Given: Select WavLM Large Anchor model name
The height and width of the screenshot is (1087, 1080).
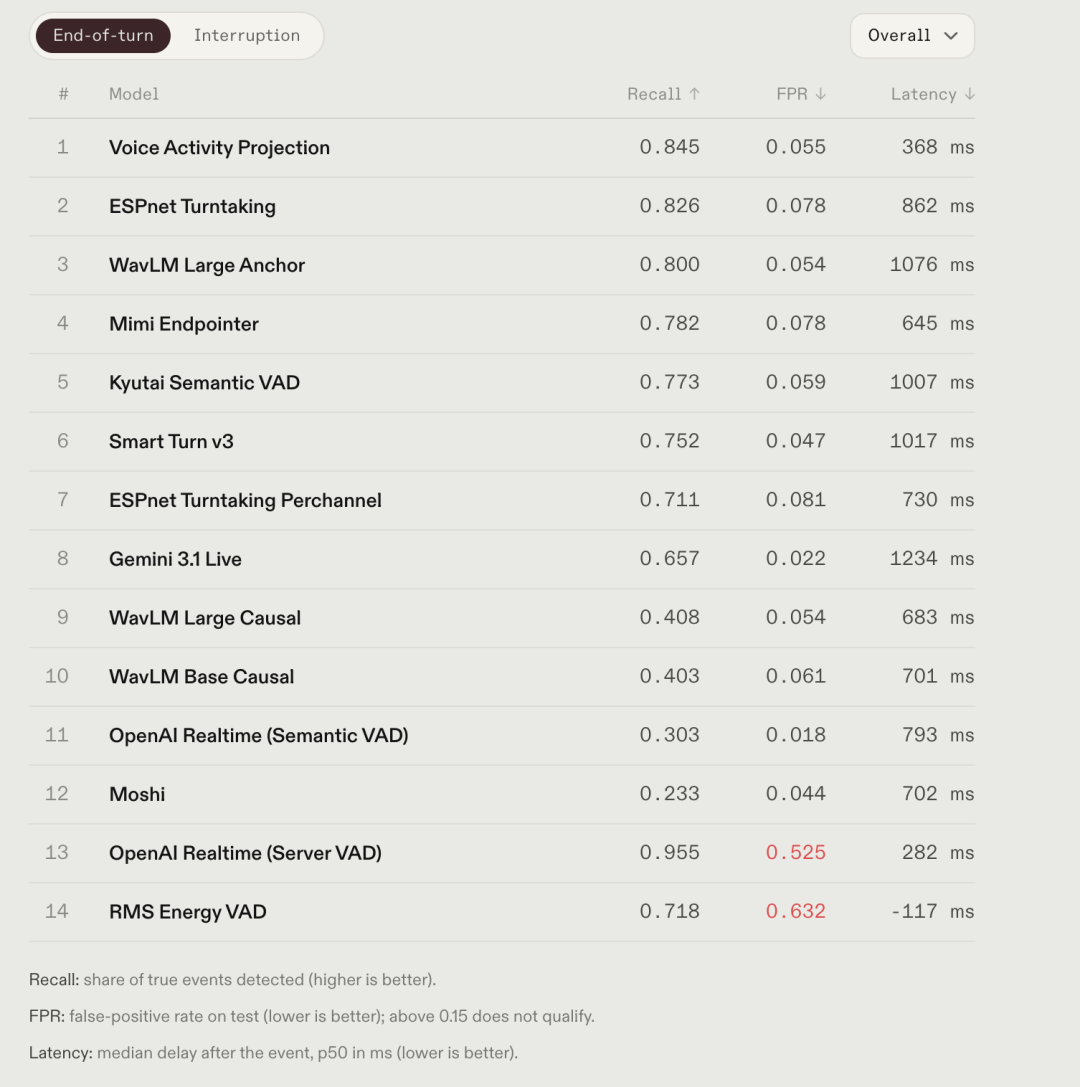Looking at the screenshot, I should pyautogui.click(x=207, y=265).
